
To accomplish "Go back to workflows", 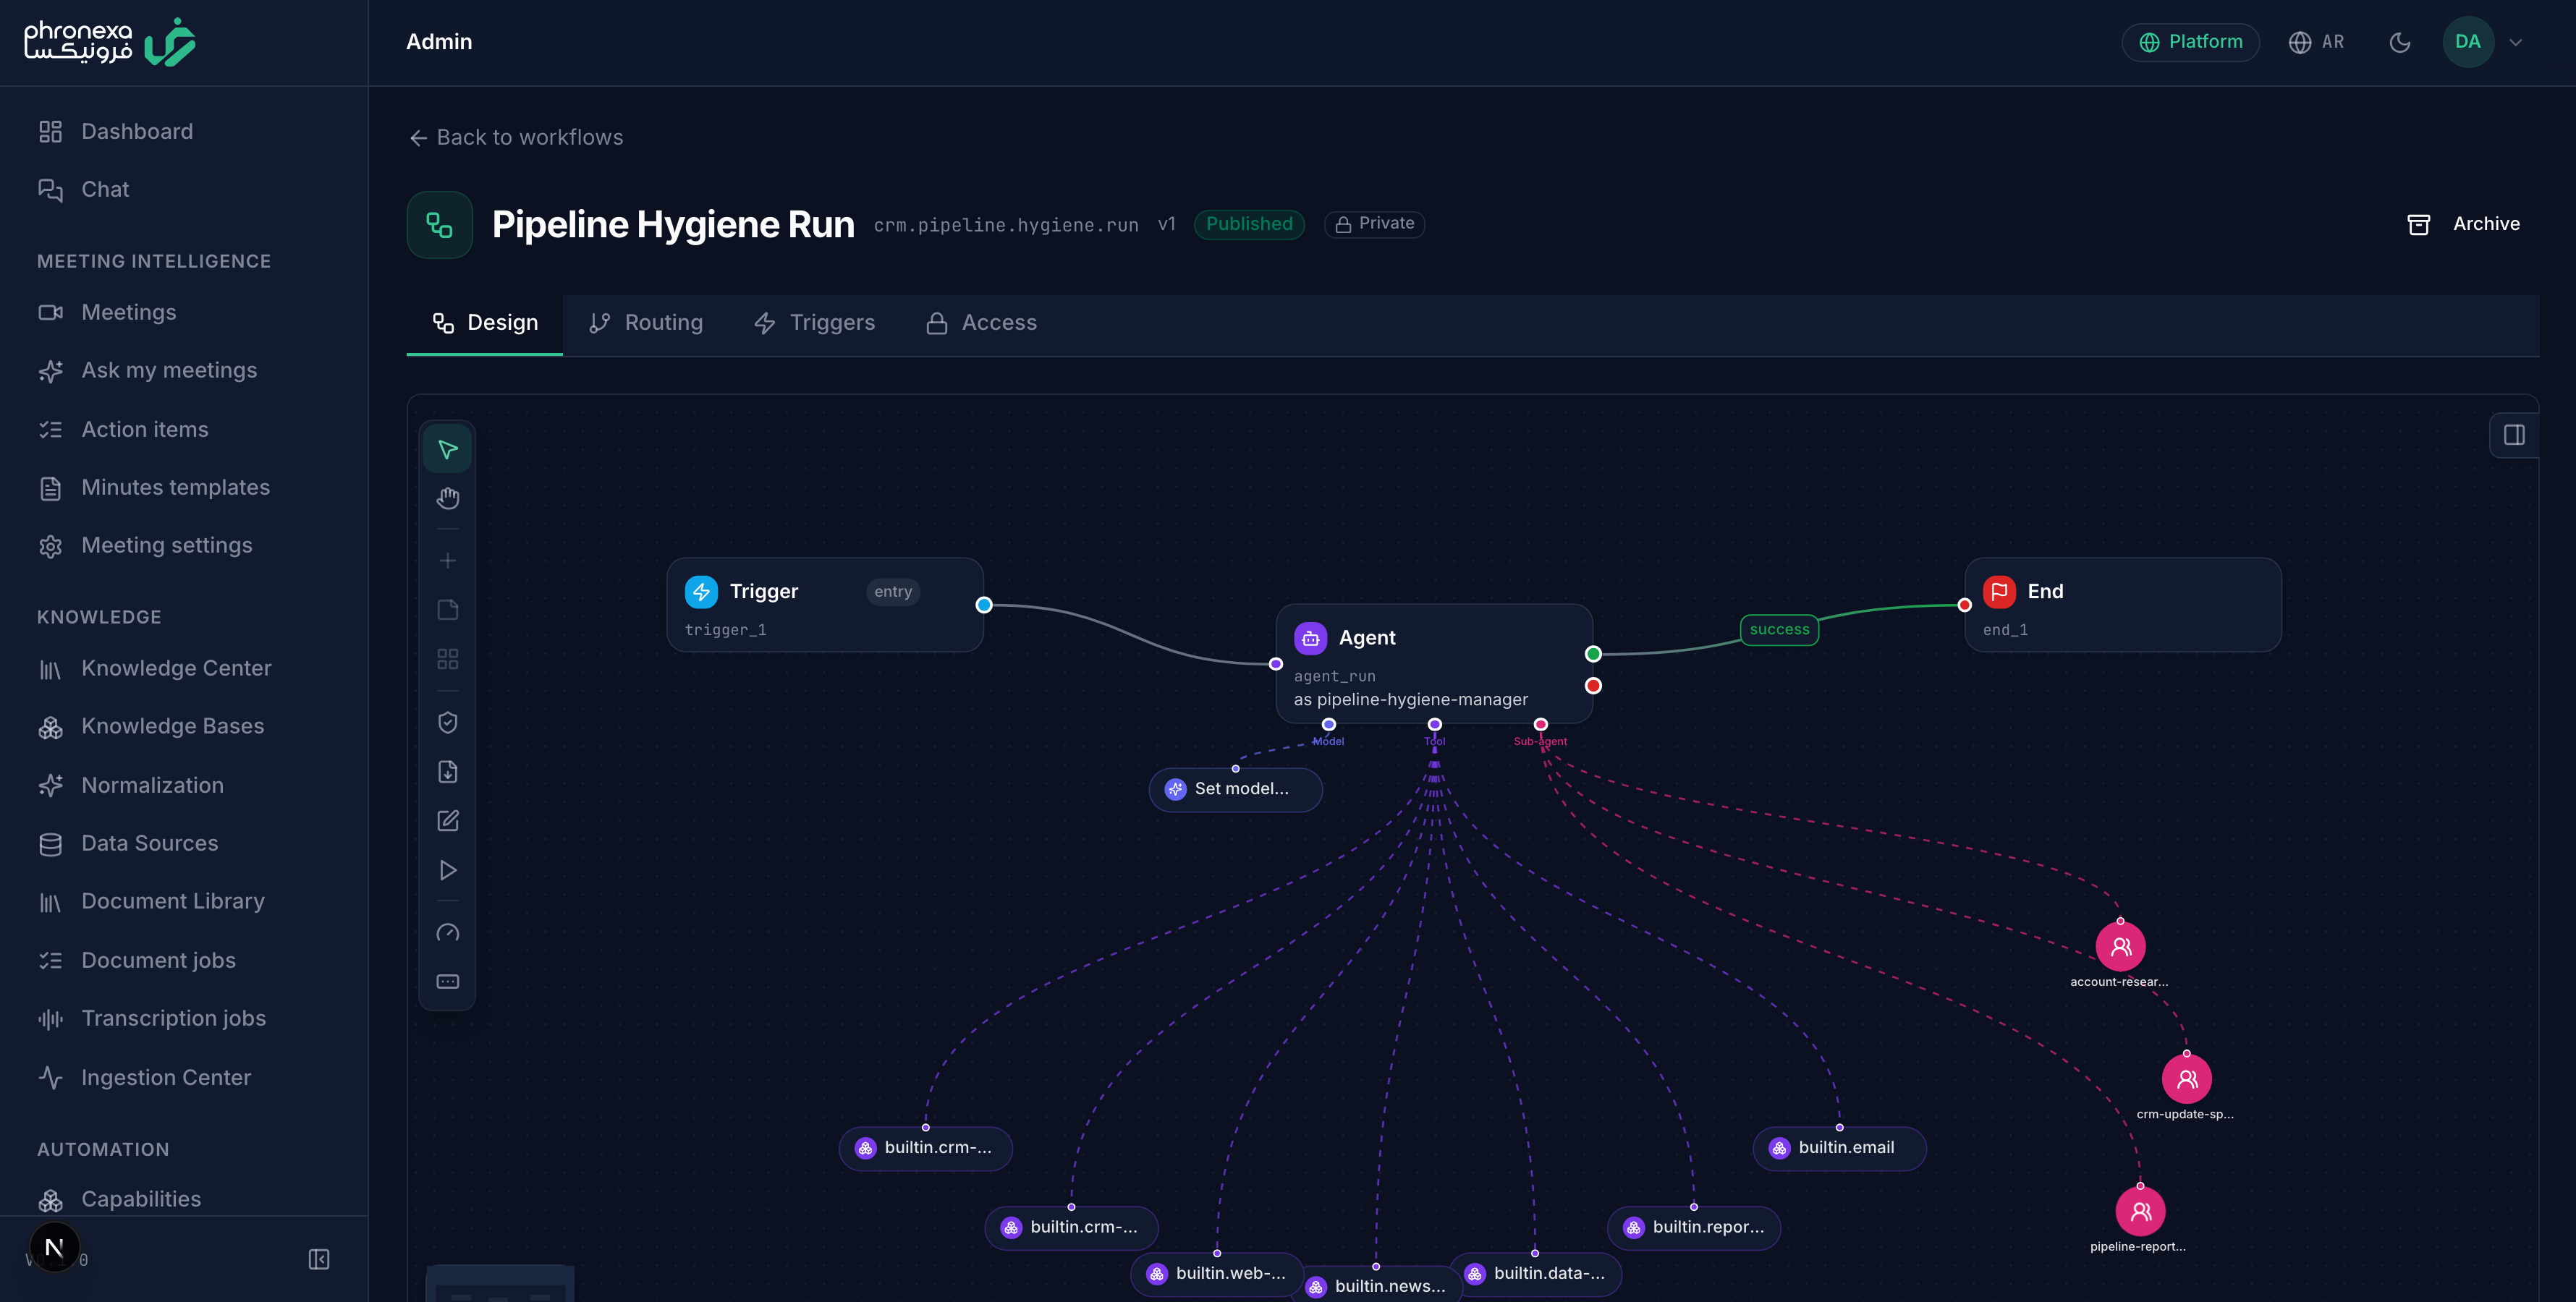I will pos(516,137).
